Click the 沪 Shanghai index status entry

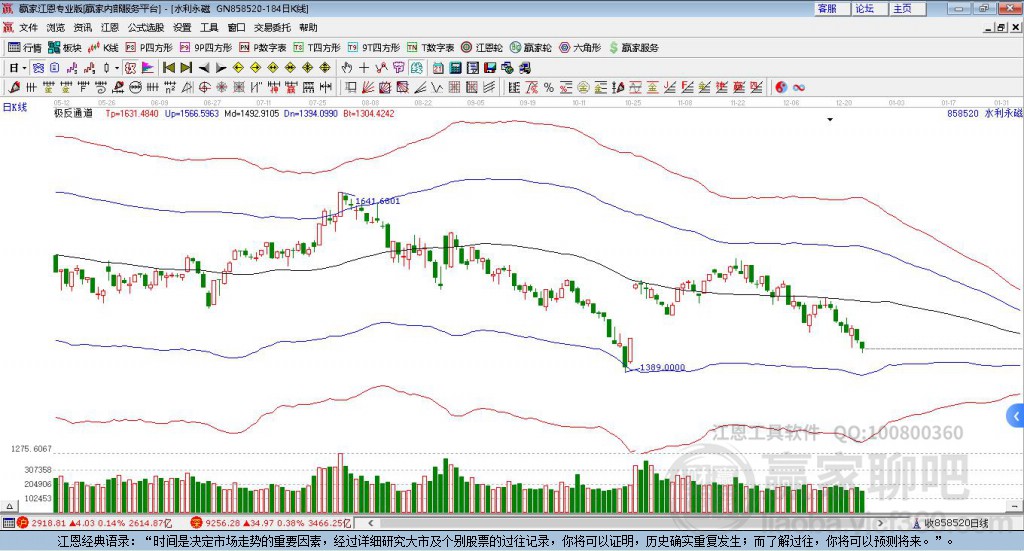(x=97, y=523)
